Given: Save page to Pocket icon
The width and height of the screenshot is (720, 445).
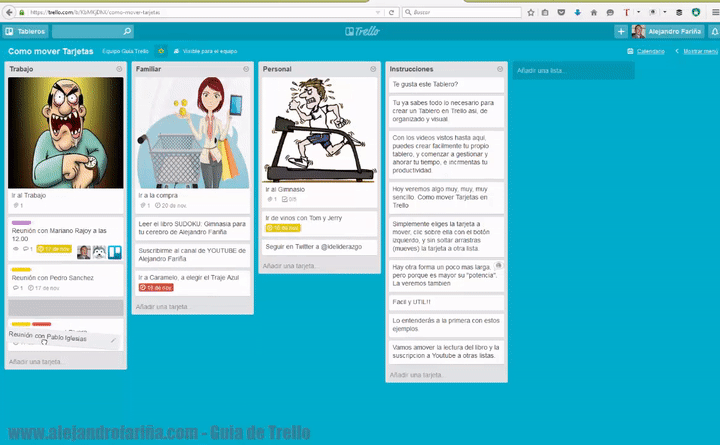Looking at the screenshot, I should [x=561, y=12].
